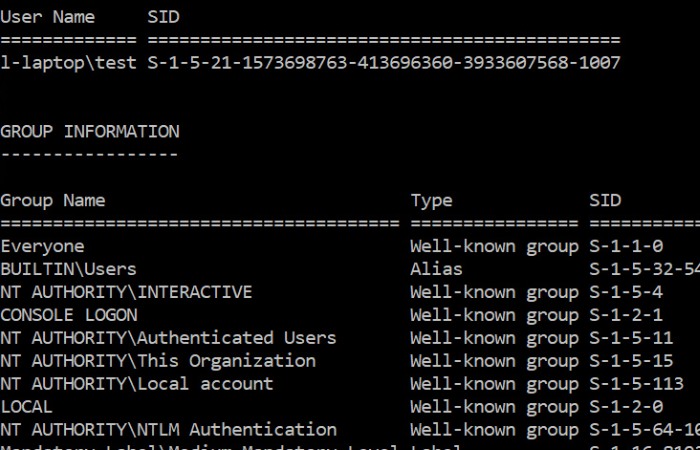
Task: Click the l-laptop\test user name text
Action: tap(68, 63)
